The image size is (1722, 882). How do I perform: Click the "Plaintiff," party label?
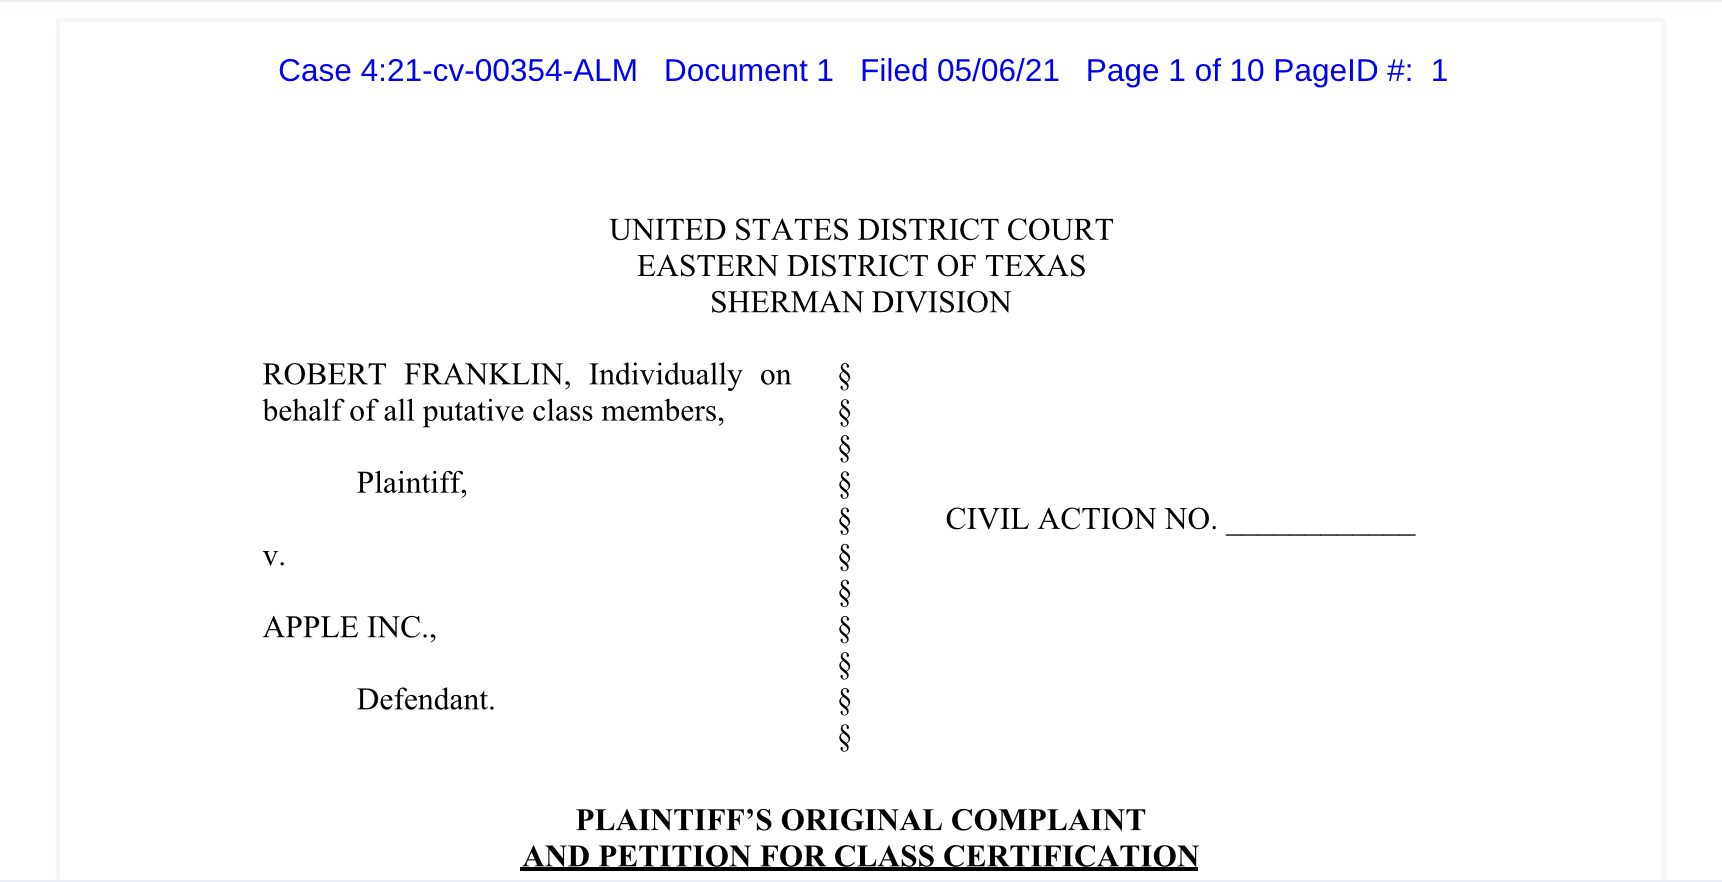pyautogui.click(x=412, y=483)
